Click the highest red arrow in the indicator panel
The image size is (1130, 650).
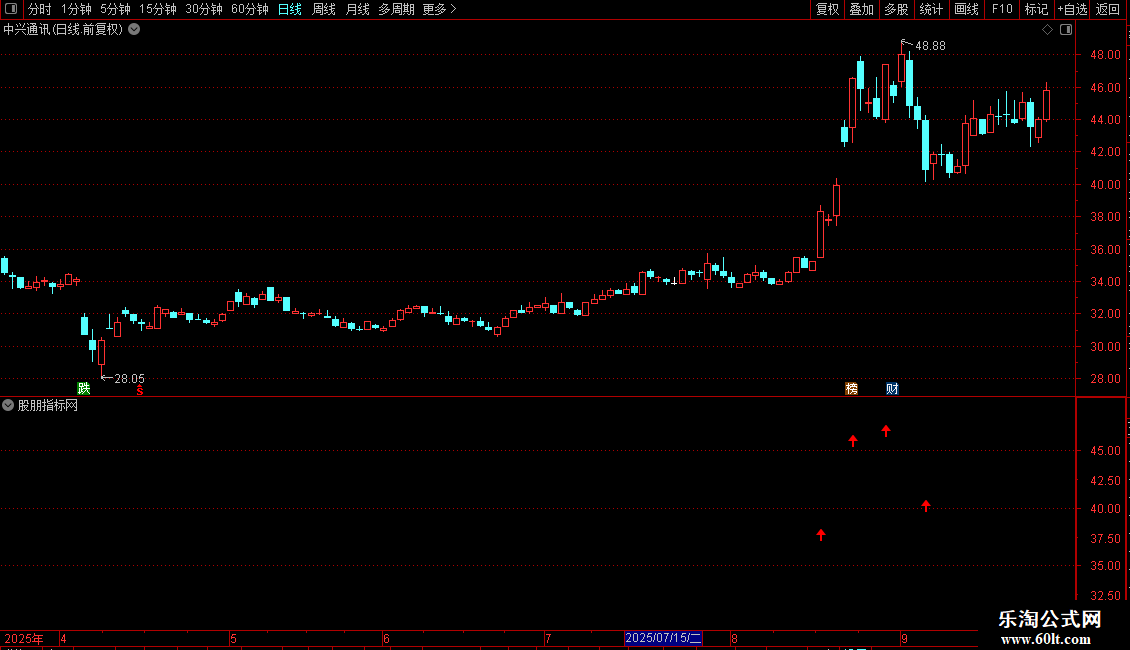[x=886, y=431]
